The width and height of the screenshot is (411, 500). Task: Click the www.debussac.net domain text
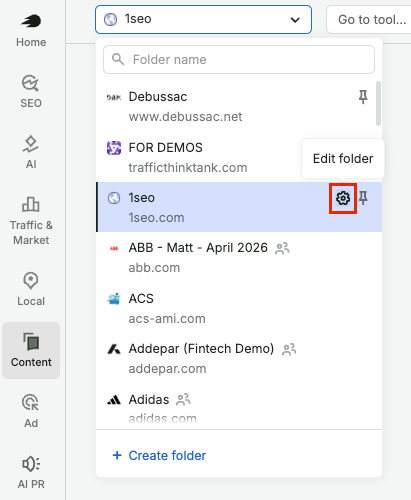pyautogui.click(x=185, y=117)
